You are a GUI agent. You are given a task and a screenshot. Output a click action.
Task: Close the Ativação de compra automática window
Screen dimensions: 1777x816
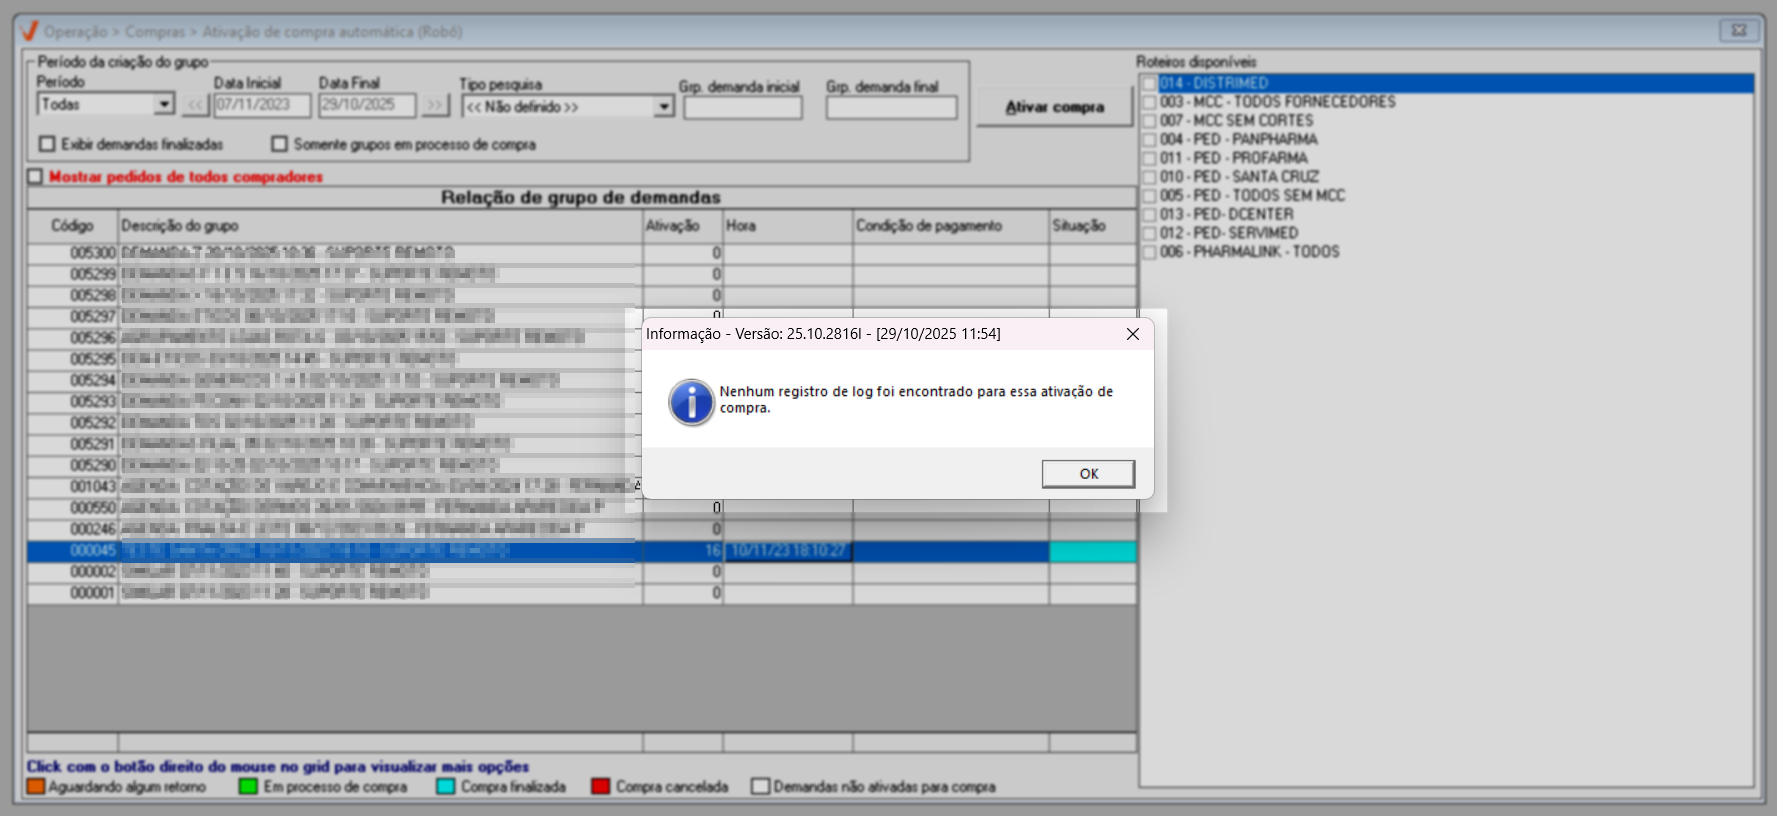pos(1739,30)
